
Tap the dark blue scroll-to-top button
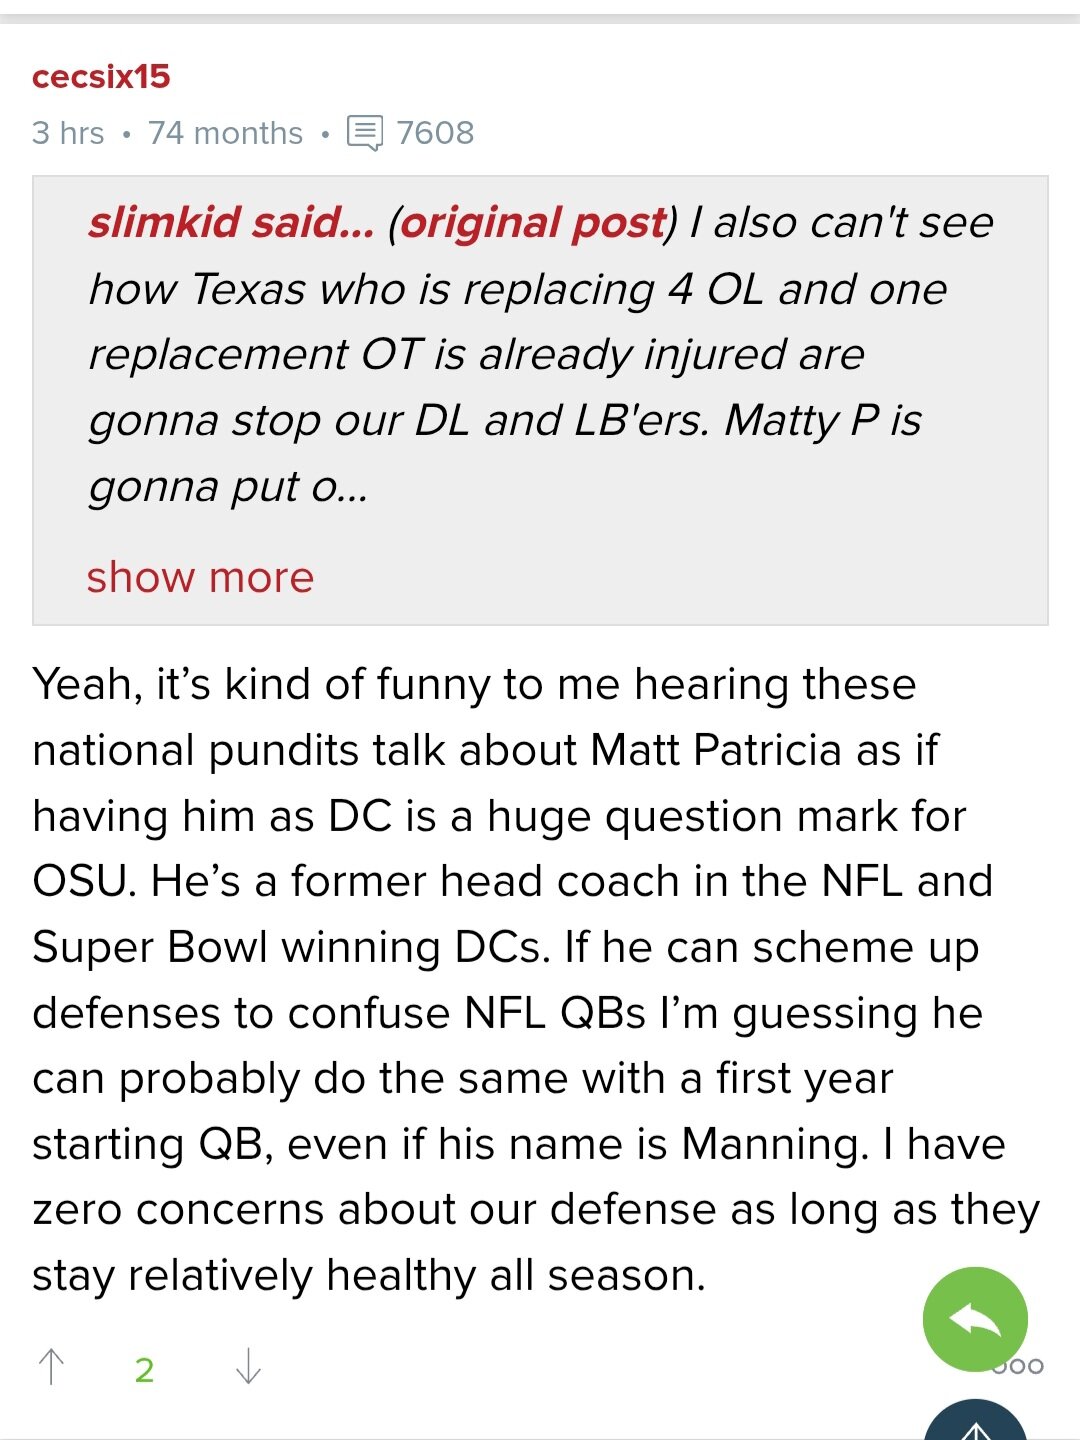tap(975, 1422)
